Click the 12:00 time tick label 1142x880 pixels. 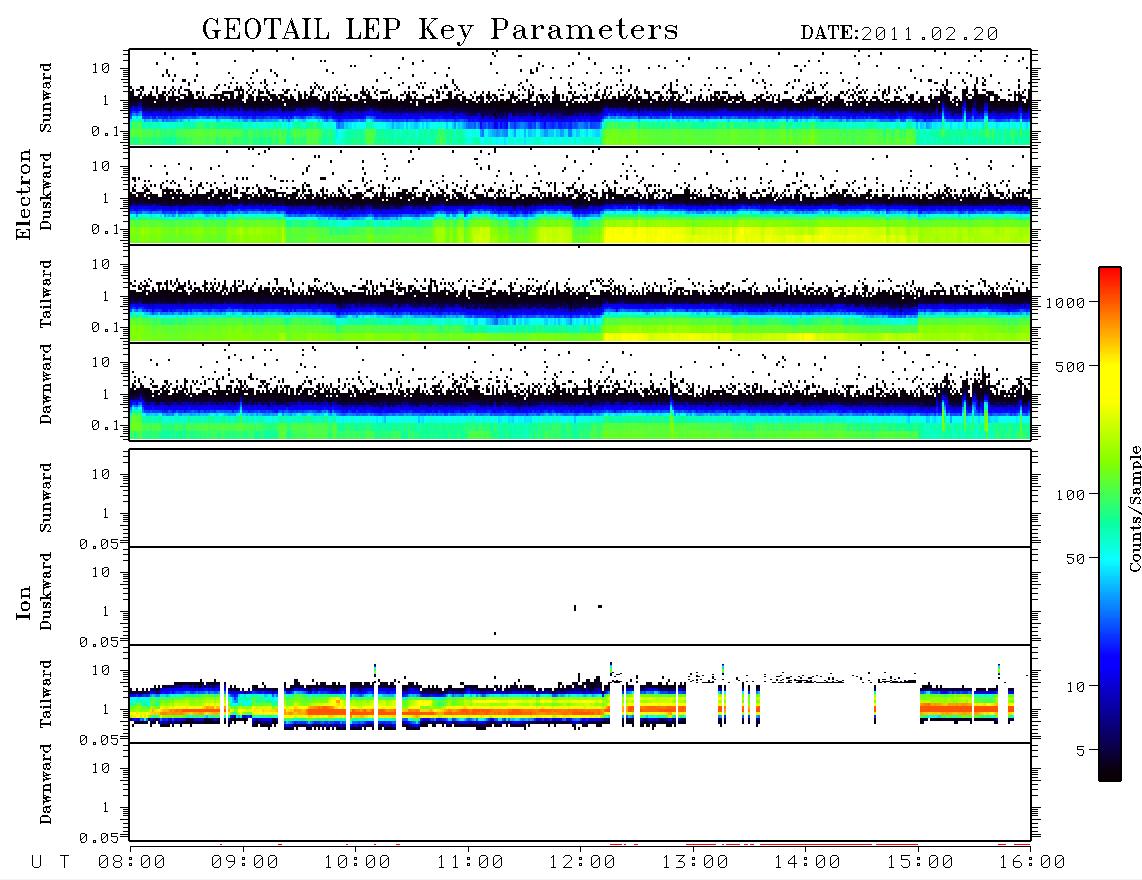tap(582, 863)
